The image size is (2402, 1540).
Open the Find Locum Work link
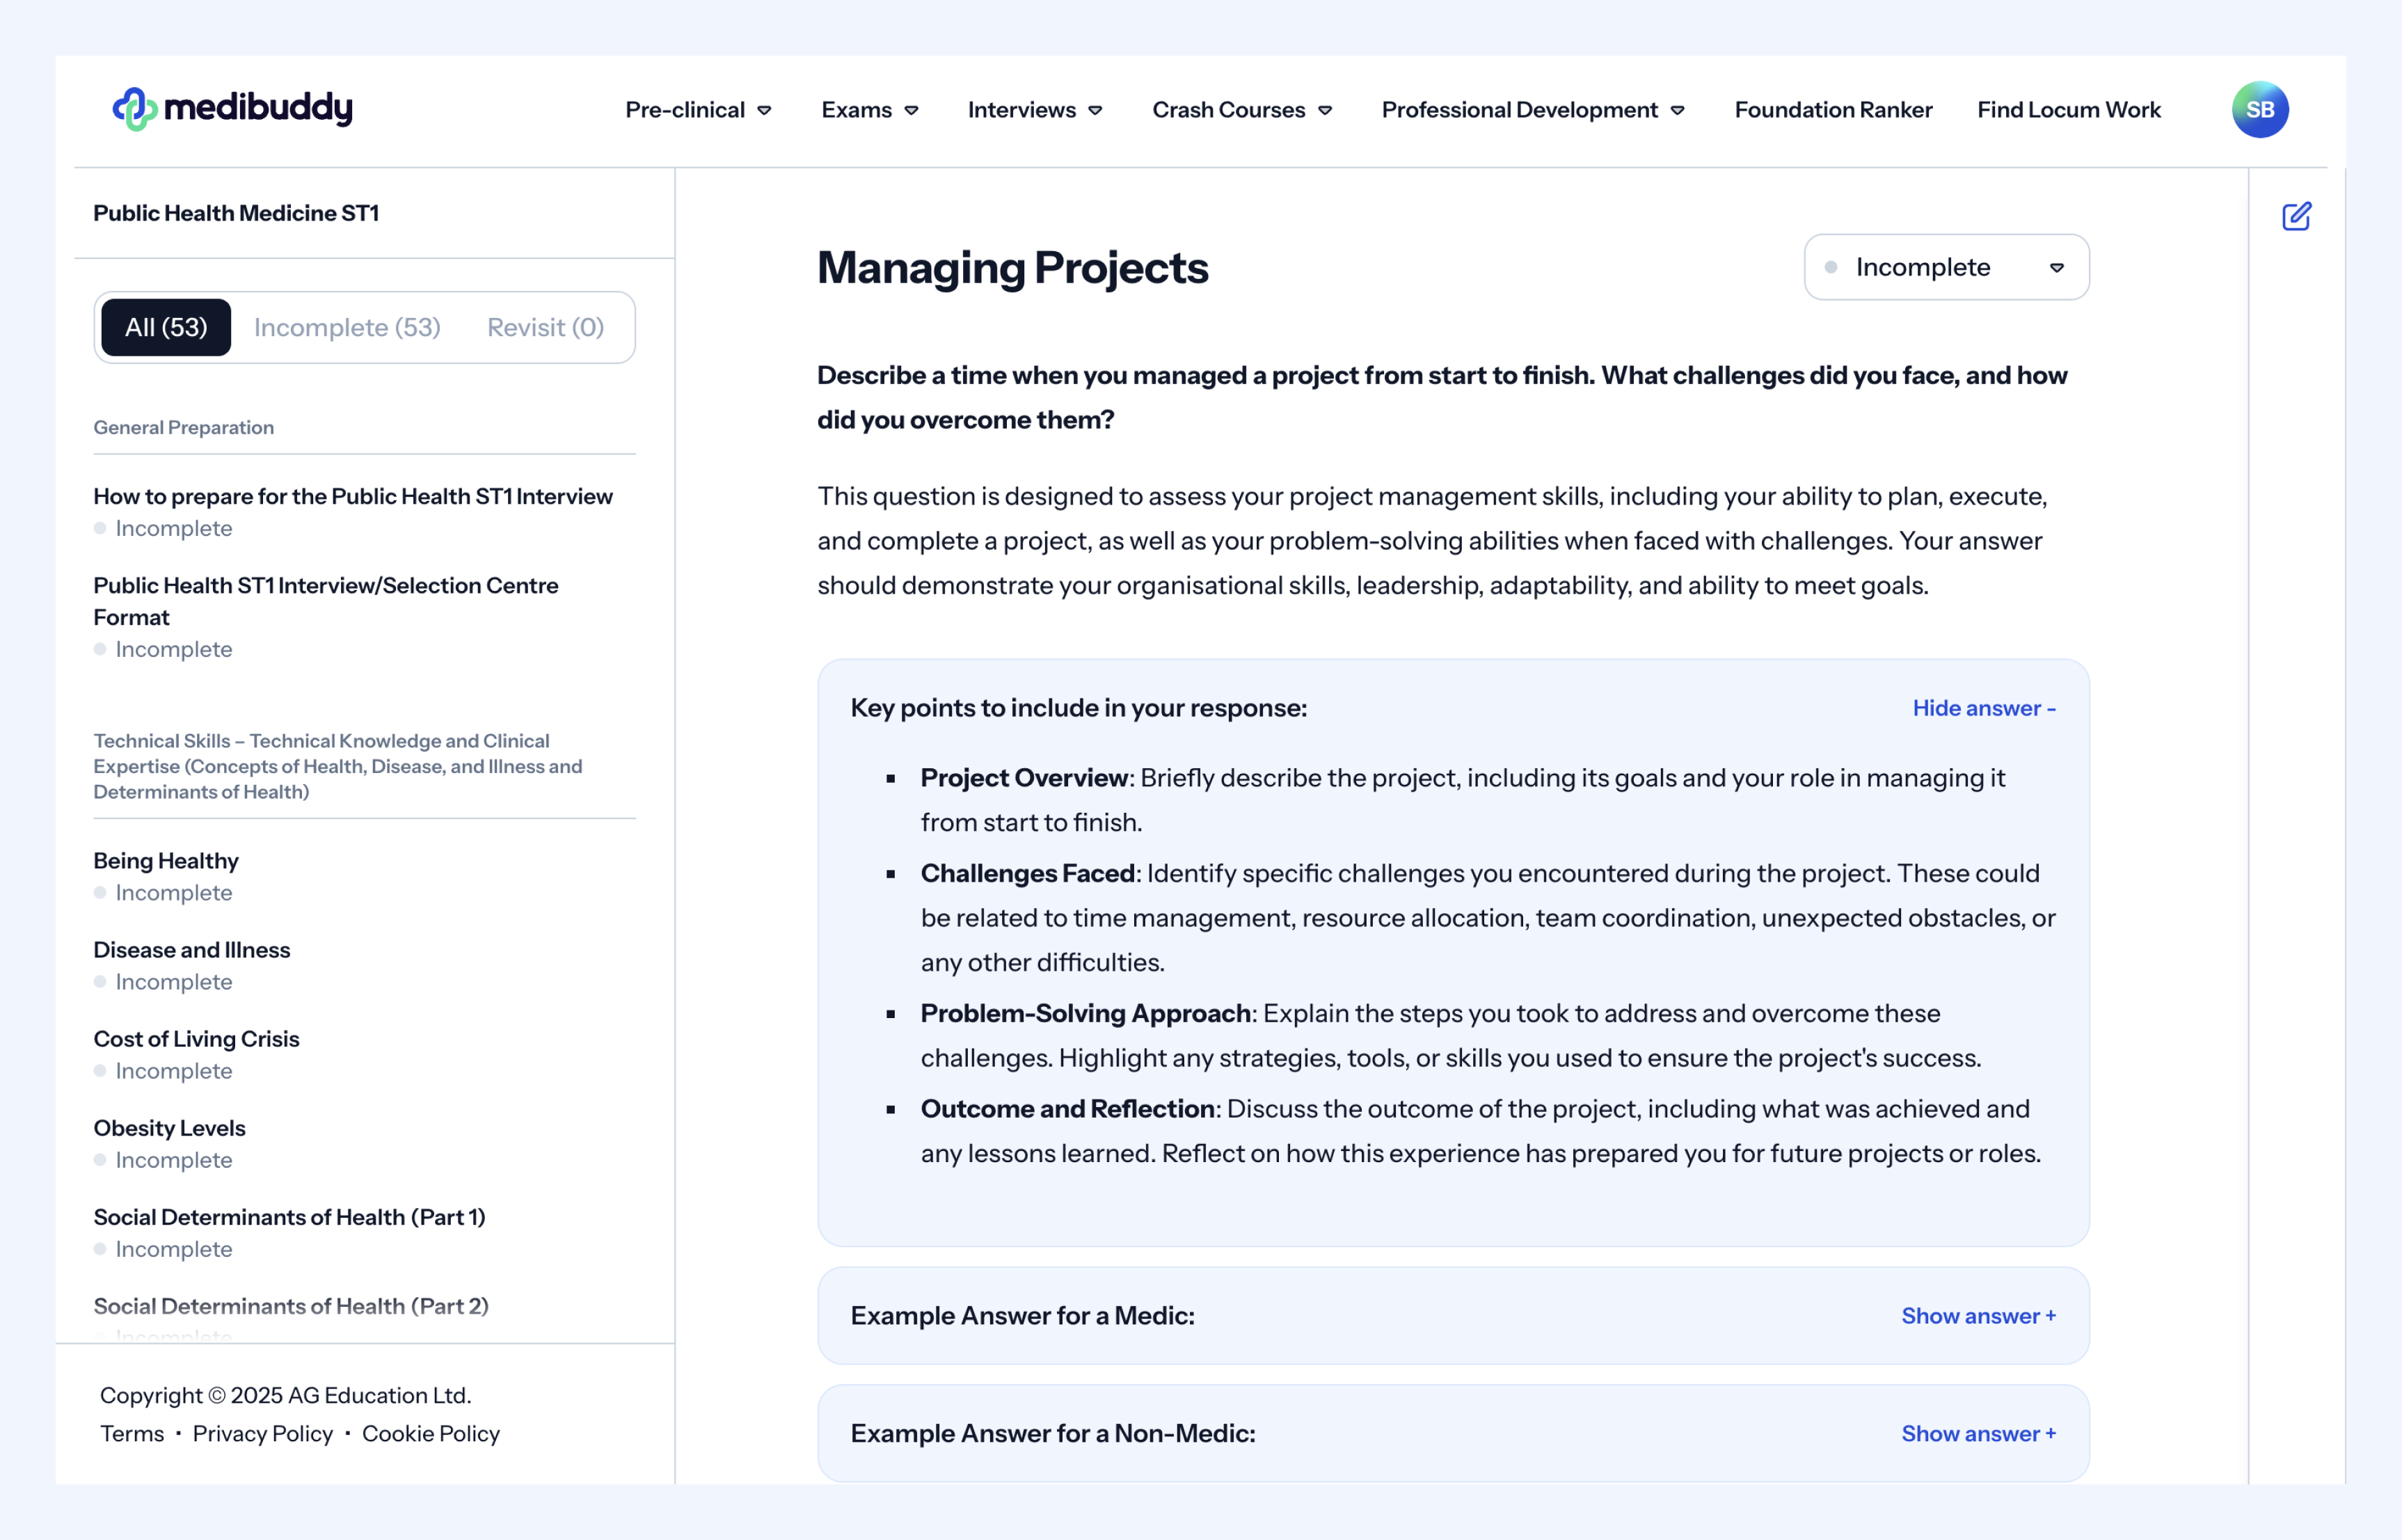pos(2068,110)
